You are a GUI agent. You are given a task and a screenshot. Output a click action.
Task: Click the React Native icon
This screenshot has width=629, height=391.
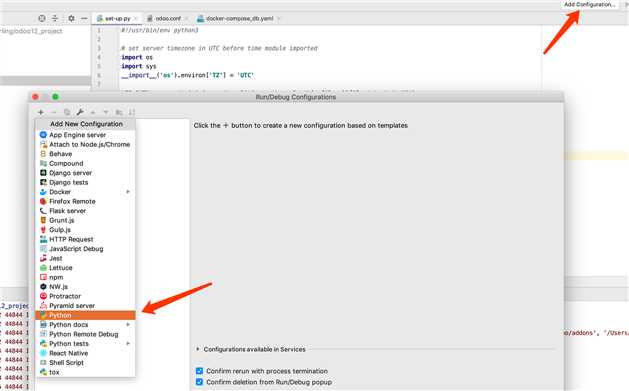point(43,353)
